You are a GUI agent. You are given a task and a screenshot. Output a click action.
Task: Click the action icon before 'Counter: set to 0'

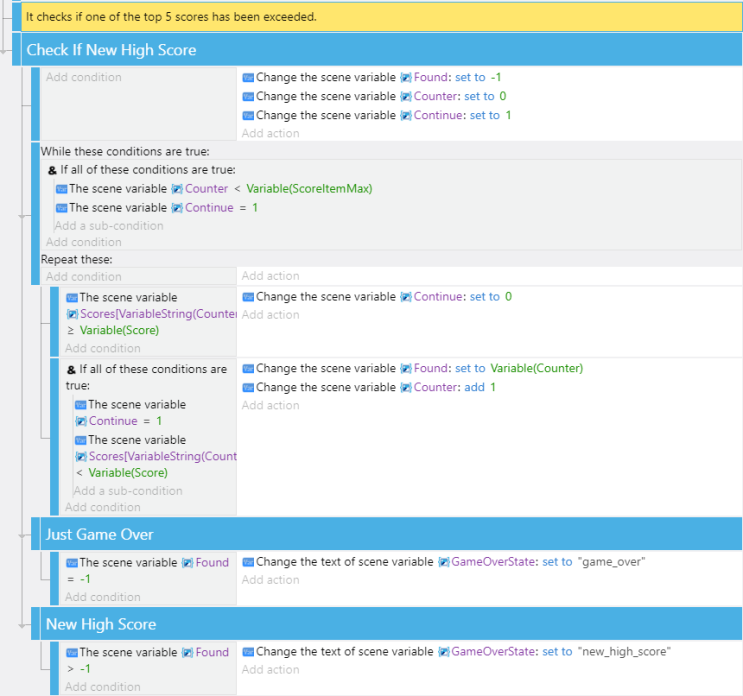pyautogui.click(x=248, y=96)
